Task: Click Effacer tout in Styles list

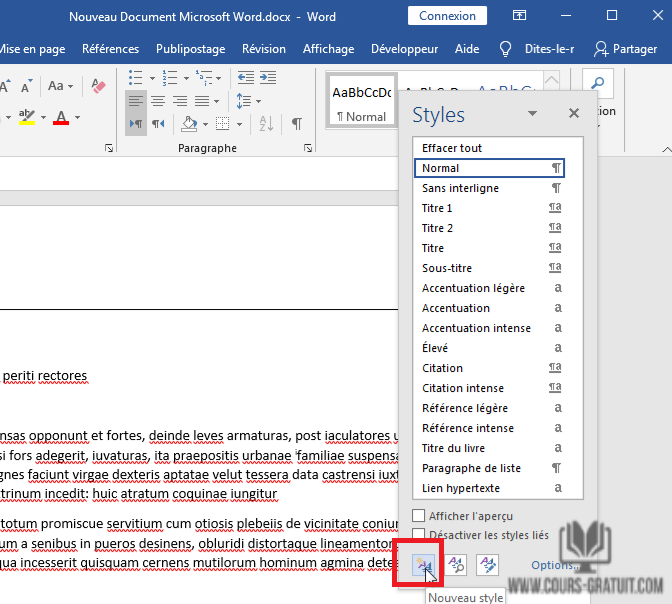Action: 489,148
